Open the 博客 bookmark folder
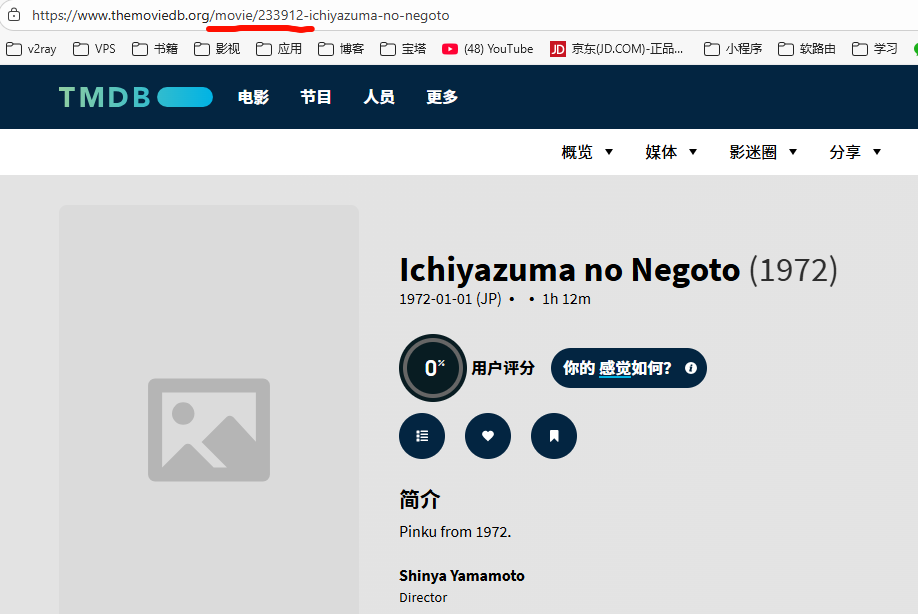The height and width of the screenshot is (614, 918). (x=341, y=49)
